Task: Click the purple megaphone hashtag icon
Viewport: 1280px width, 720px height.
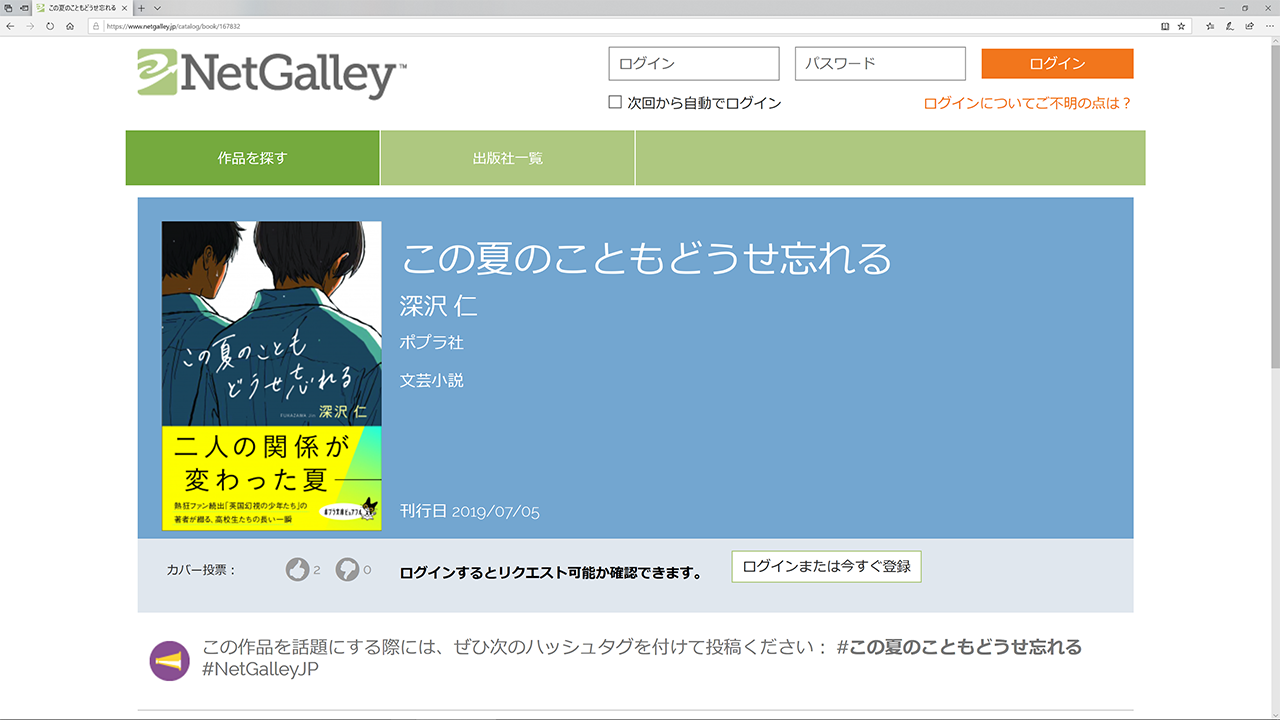Action: click(x=169, y=661)
